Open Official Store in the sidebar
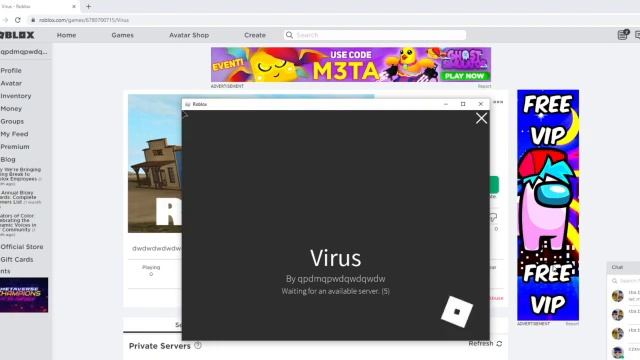The height and width of the screenshot is (360, 640). point(22,247)
